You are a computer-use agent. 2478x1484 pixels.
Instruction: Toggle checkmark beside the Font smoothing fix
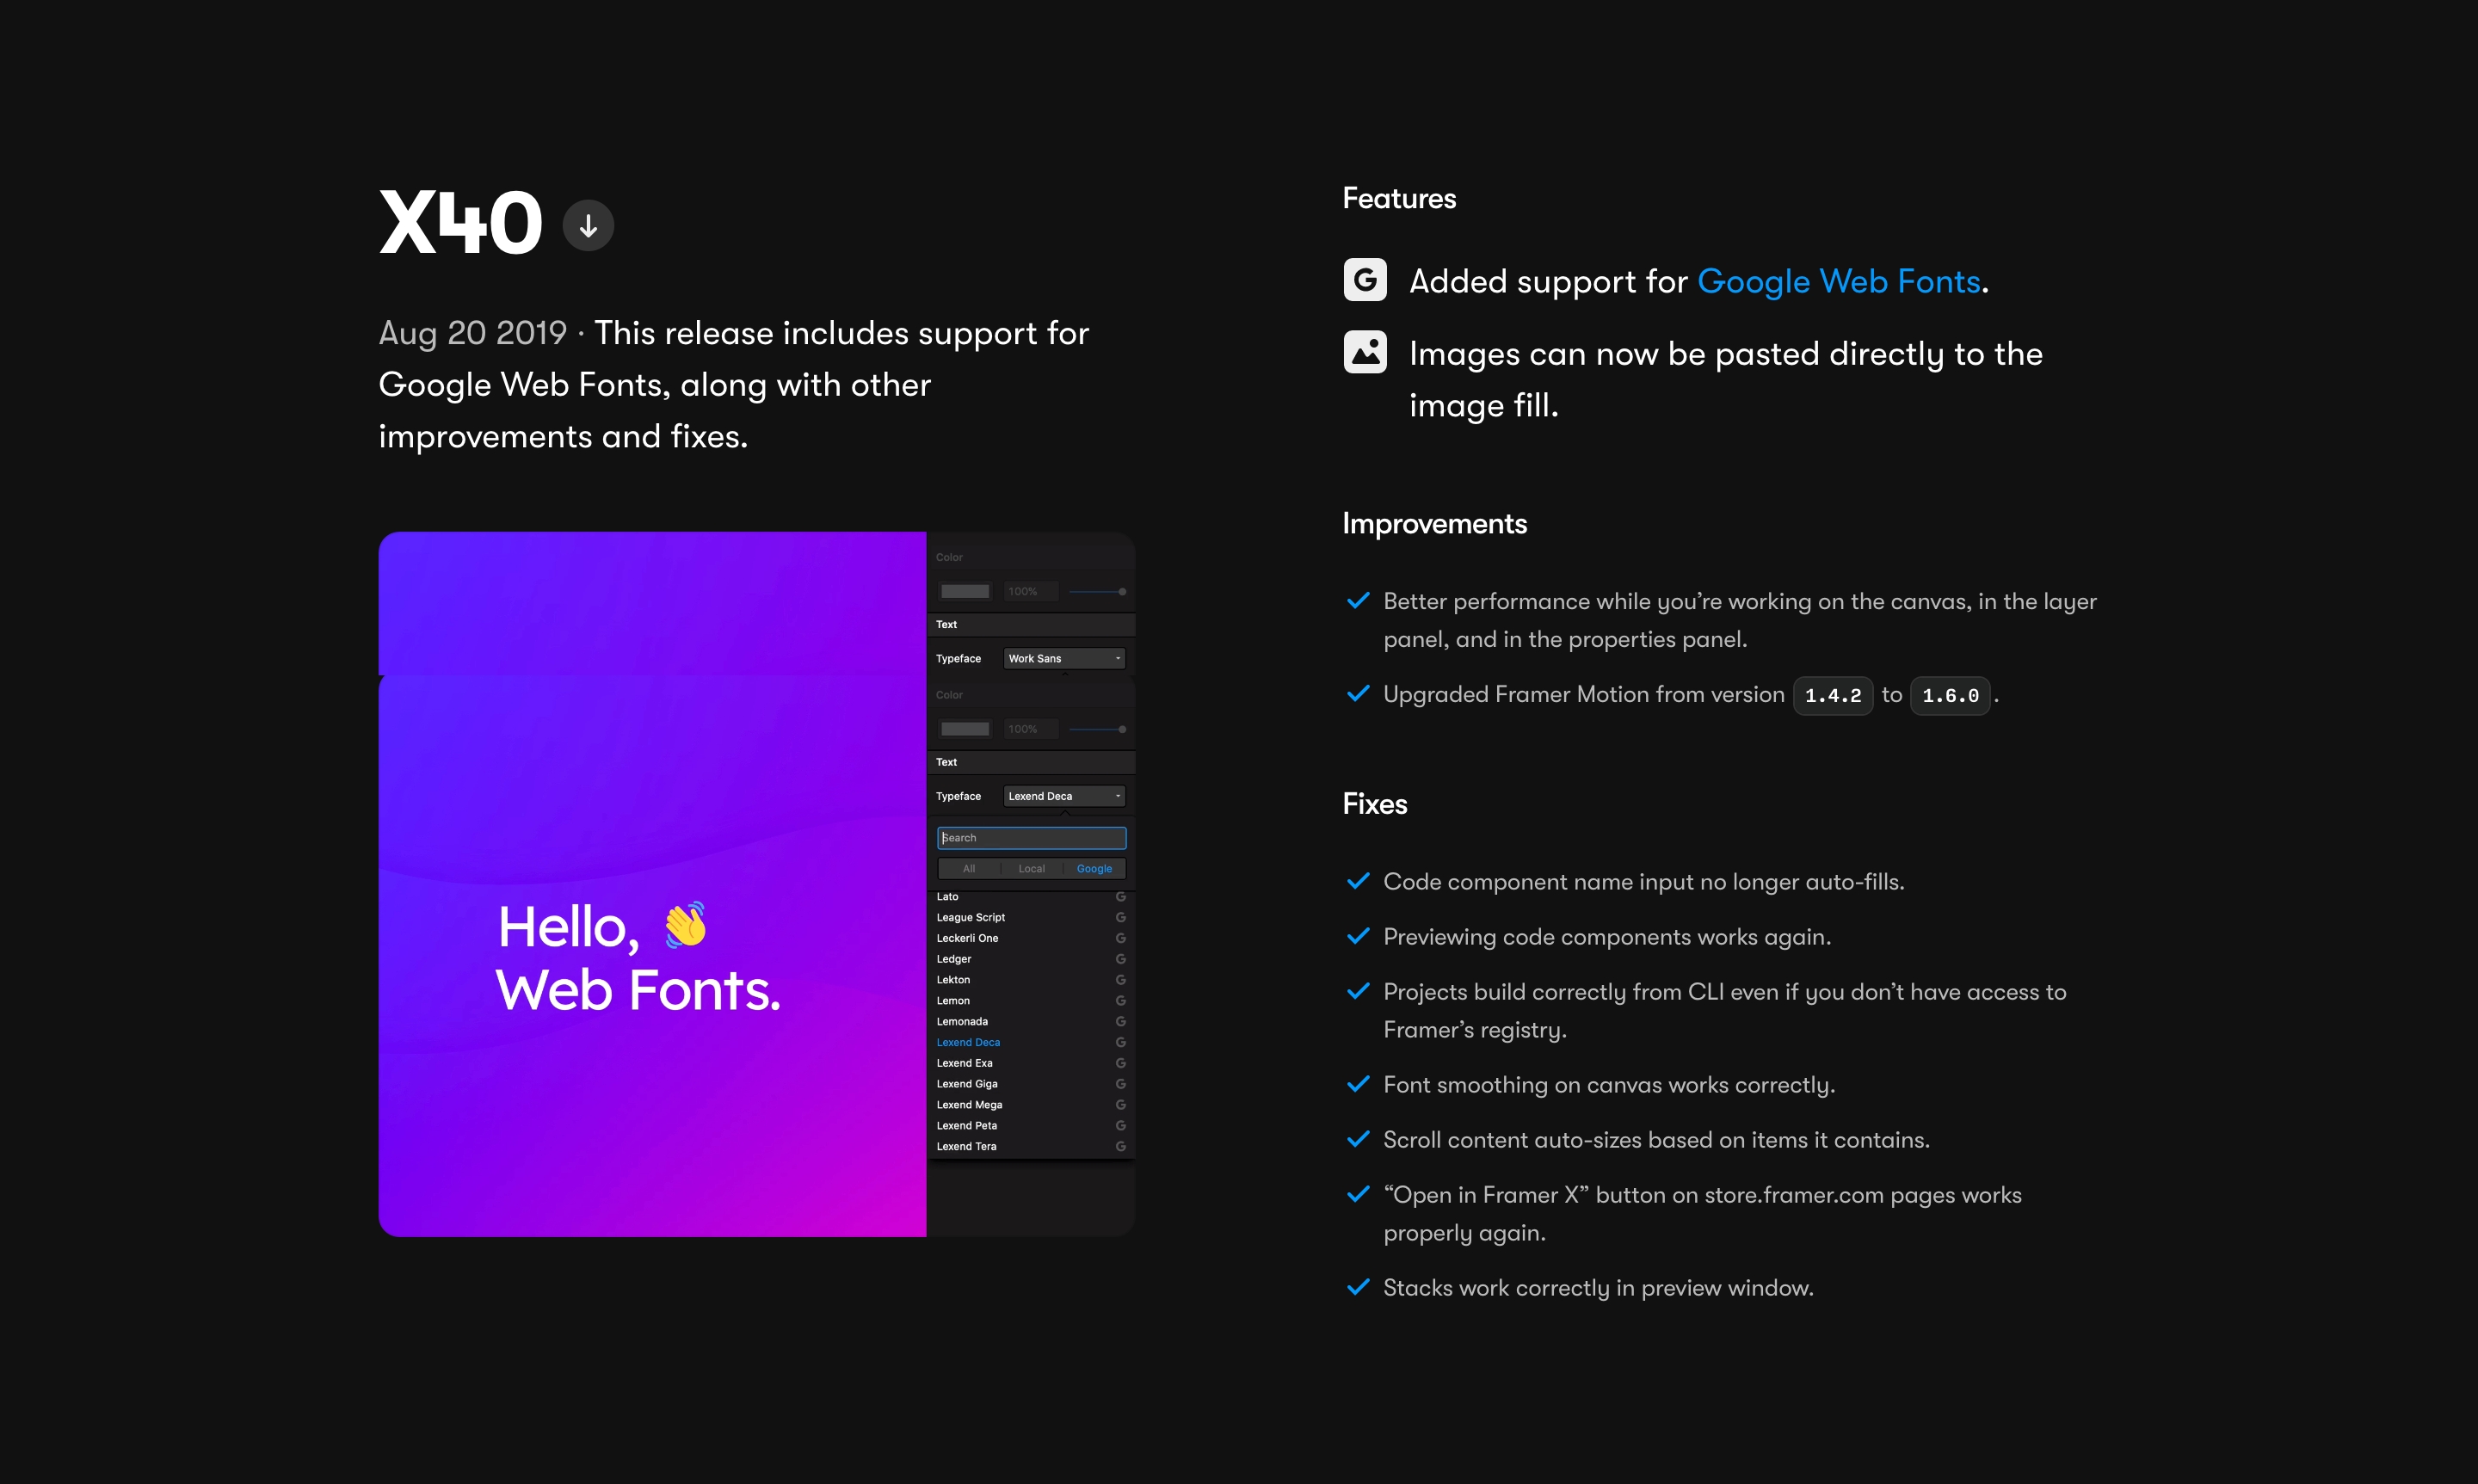(1358, 1084)
